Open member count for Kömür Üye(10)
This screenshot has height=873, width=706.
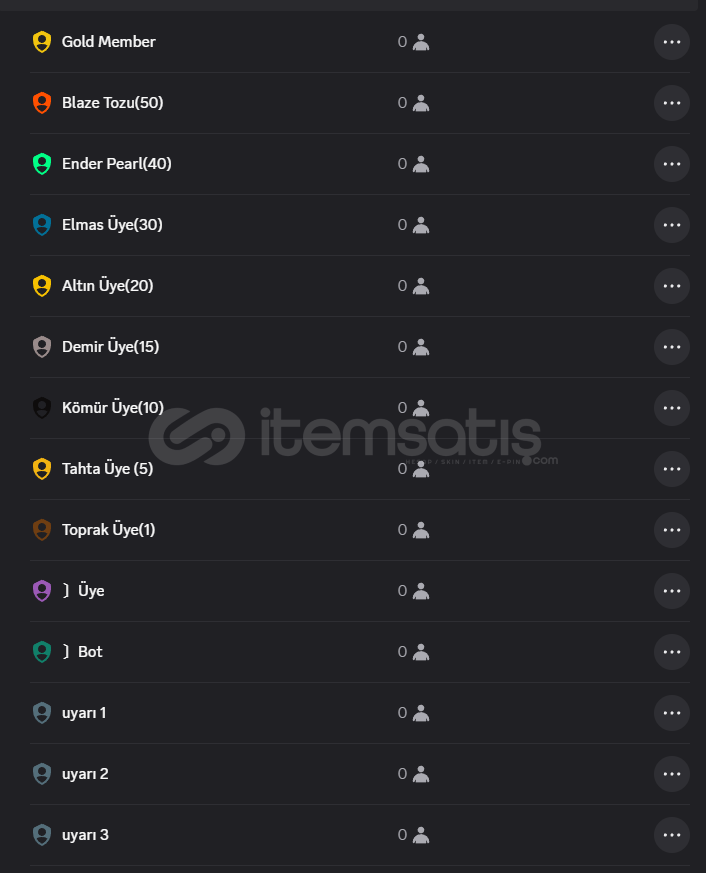click(413, 408)
